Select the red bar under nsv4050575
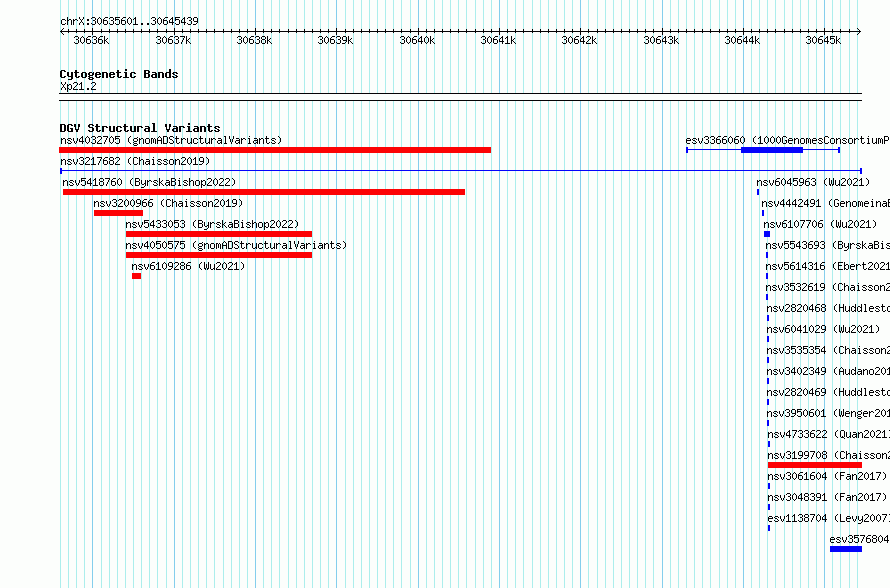890x588 pixels. (219, 255)
